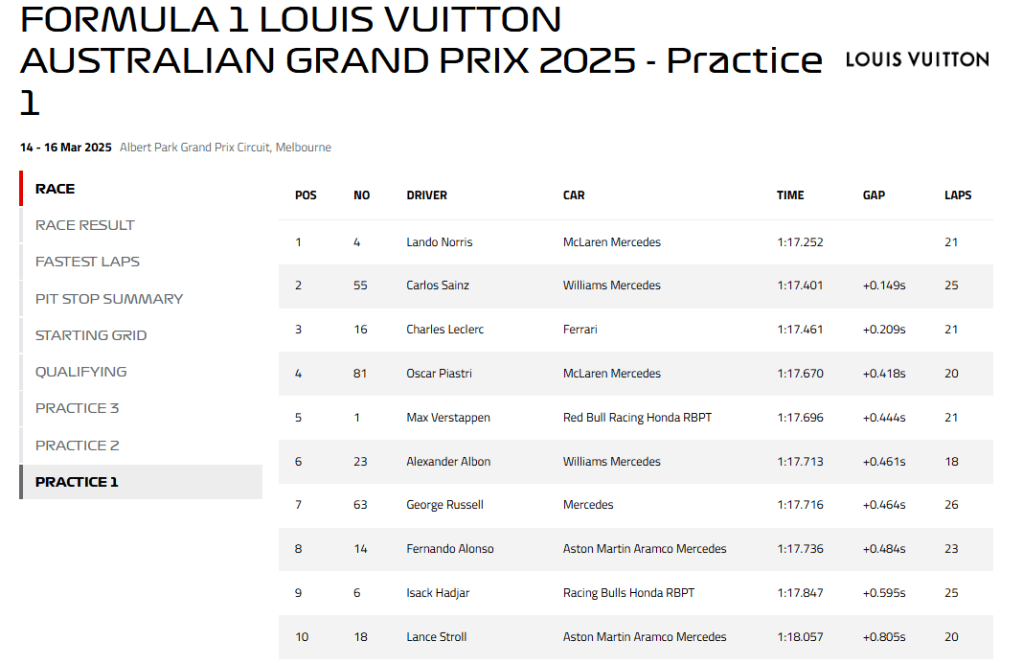
Task: Click Max Verstappen driver name
Action: click(448, 418)
